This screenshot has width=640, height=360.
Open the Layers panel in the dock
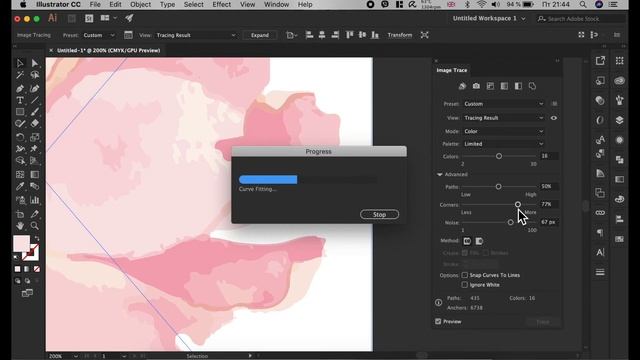pyautogui.click(x=619, y=120)
